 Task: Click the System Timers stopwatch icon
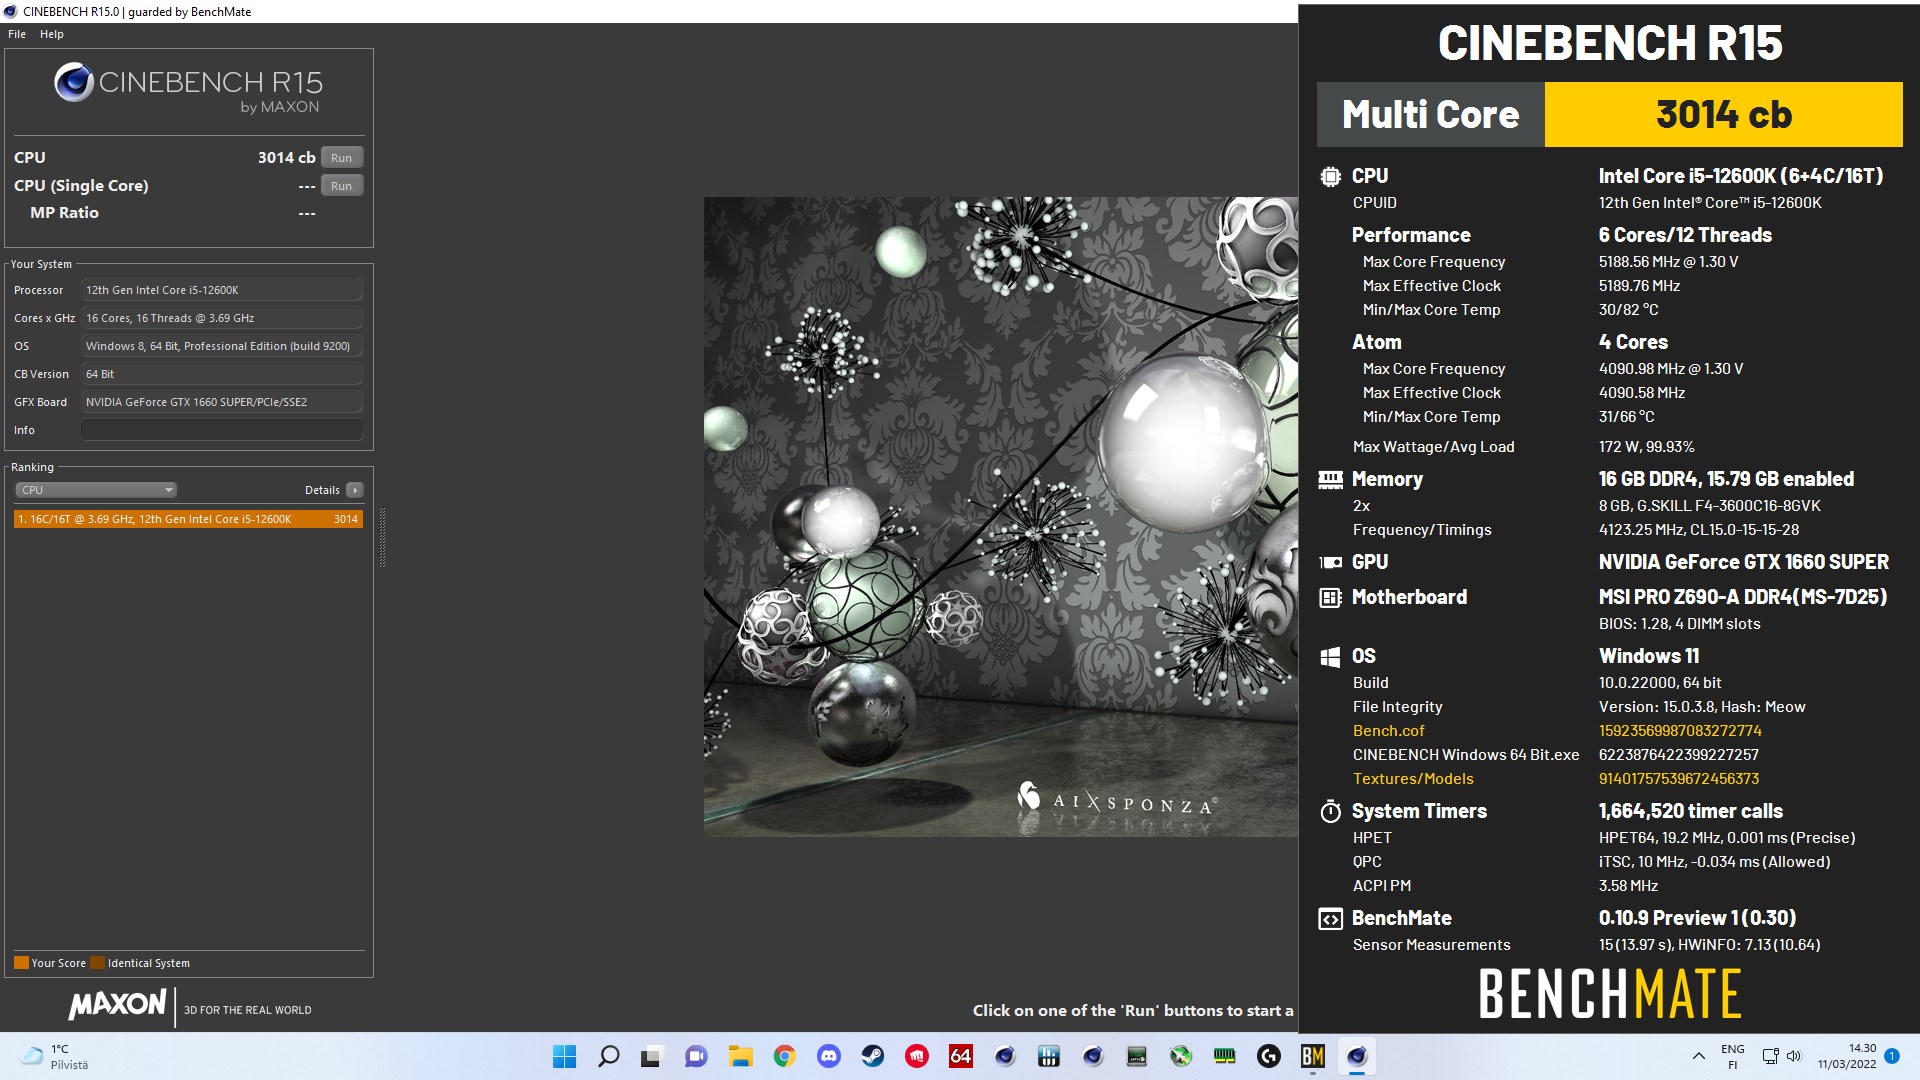click(1330, 811)
